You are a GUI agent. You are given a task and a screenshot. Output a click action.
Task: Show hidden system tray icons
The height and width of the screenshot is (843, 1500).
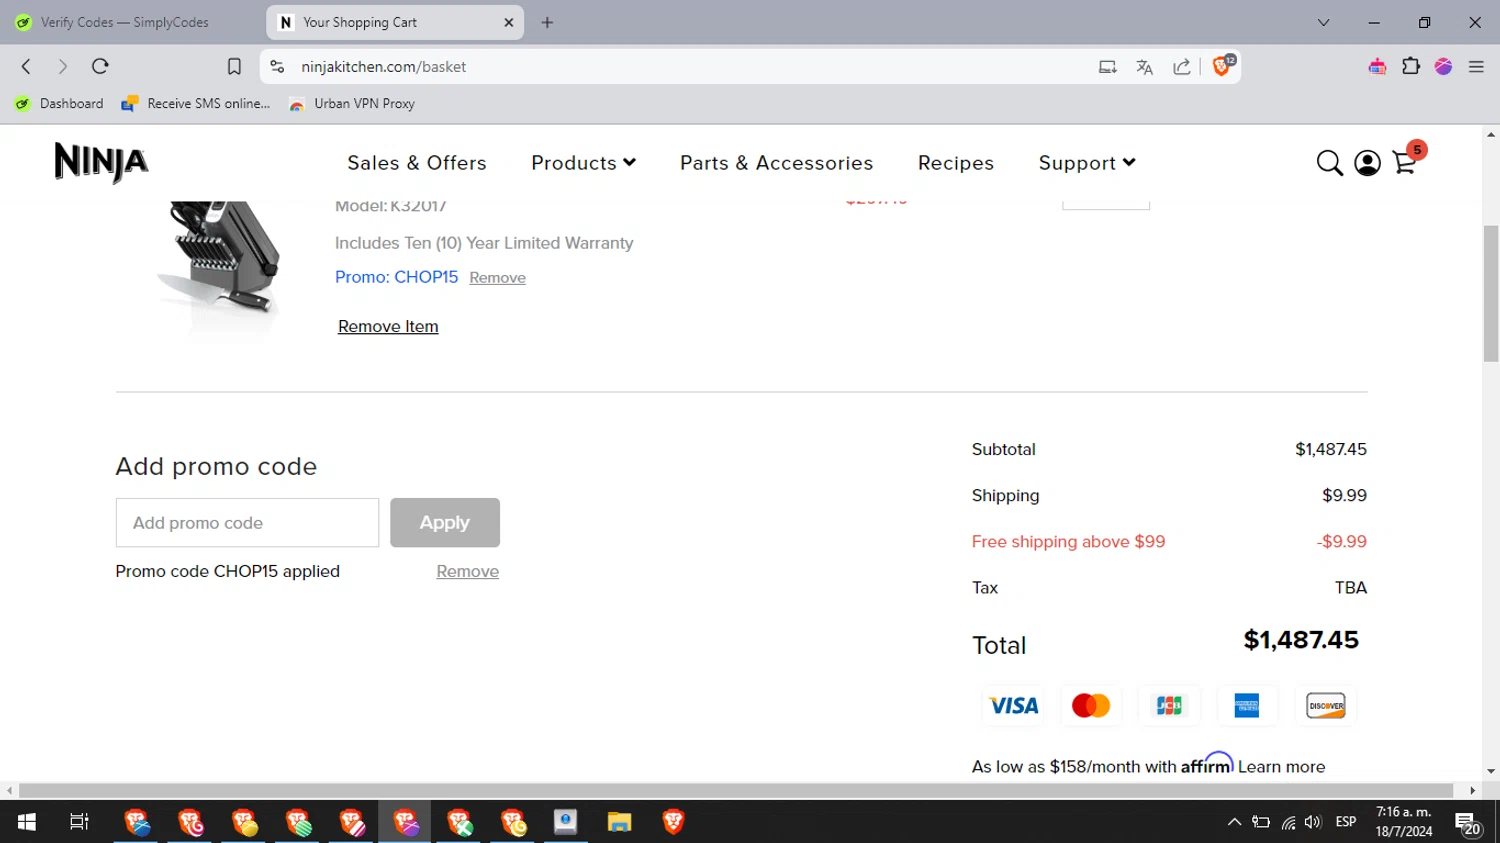tap(1234, 822)
